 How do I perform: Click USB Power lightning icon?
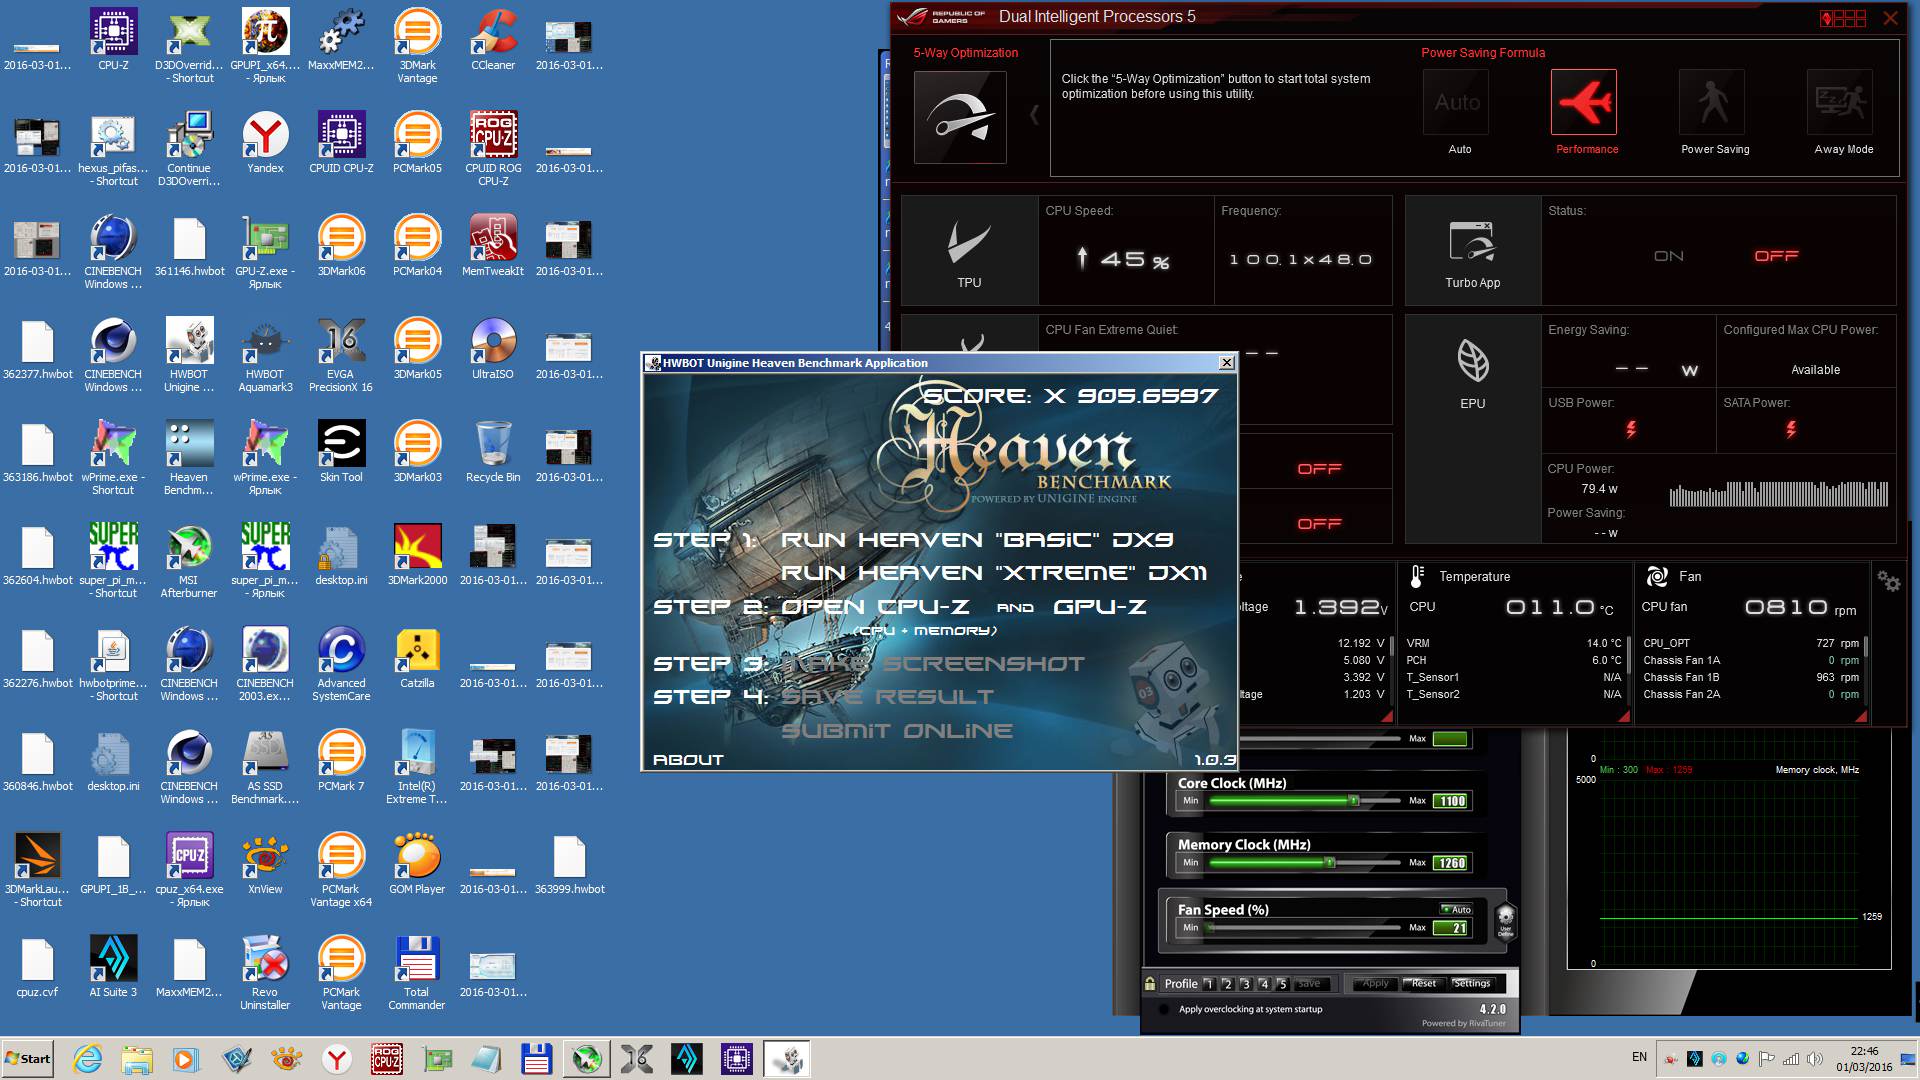(x=1631, y=430)
